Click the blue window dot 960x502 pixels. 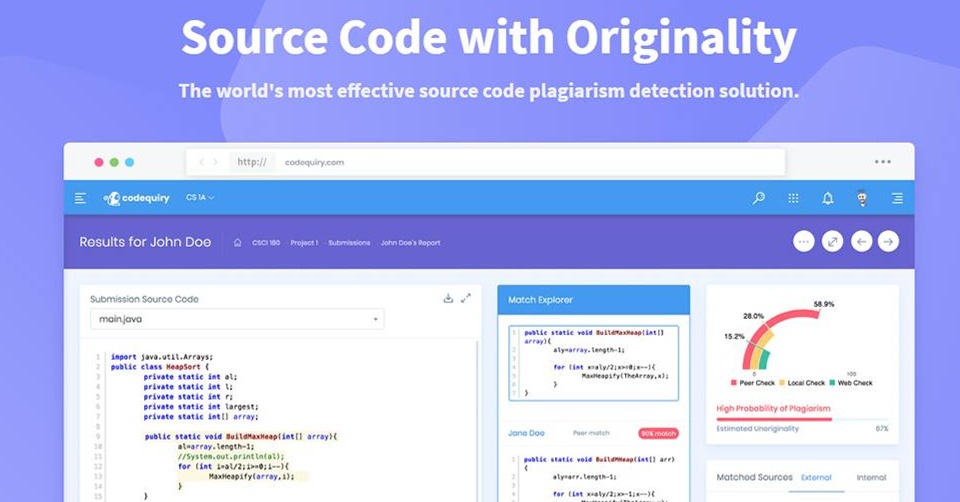pyautogui.click(x=129, y=162)
